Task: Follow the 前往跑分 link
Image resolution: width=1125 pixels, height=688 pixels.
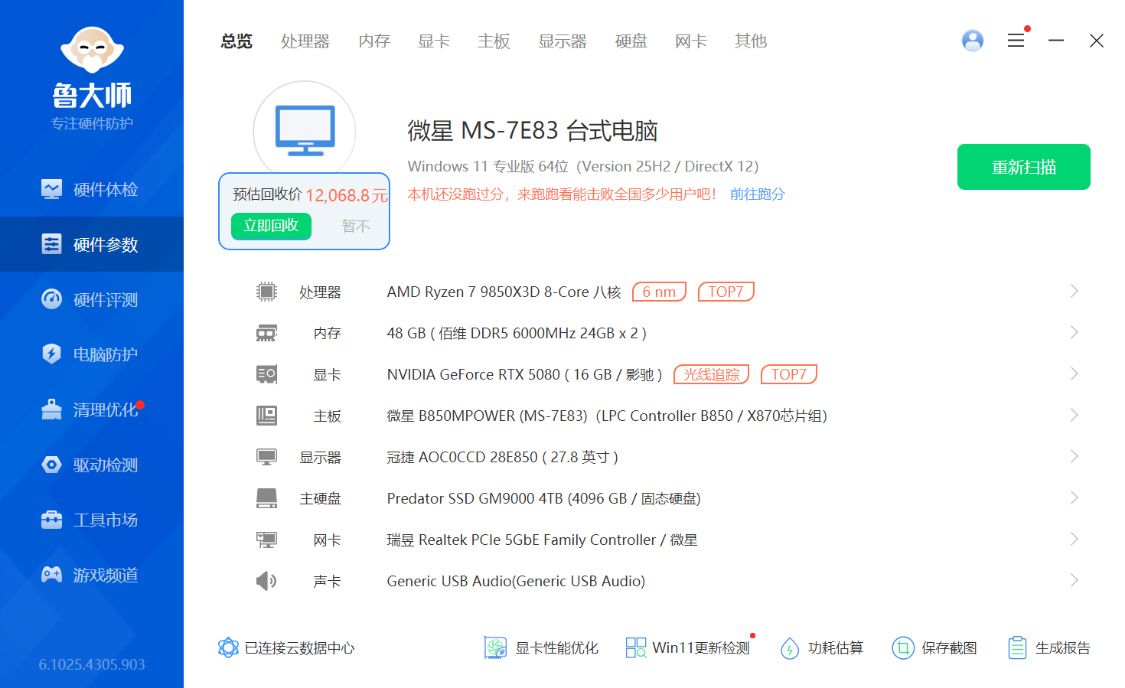Action: coord(757,194)
